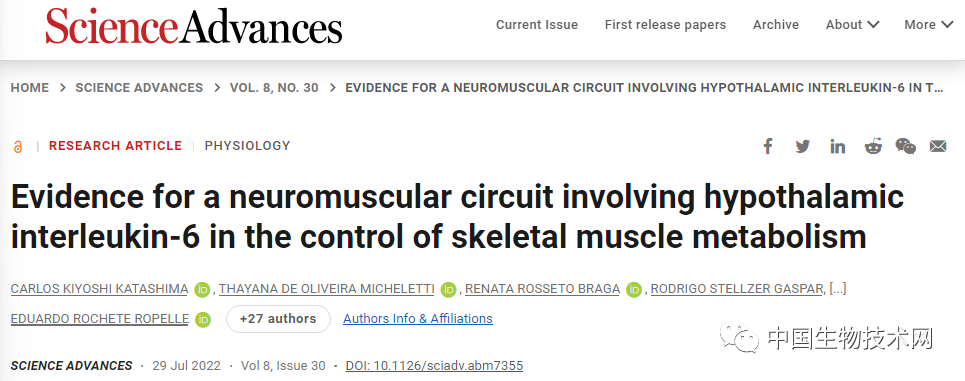Open Carlos Kiyoshi Katashima's ORCID icon
Image resolution: width=965 pixels, height=381 pixels.
click(x=202, y=289)
